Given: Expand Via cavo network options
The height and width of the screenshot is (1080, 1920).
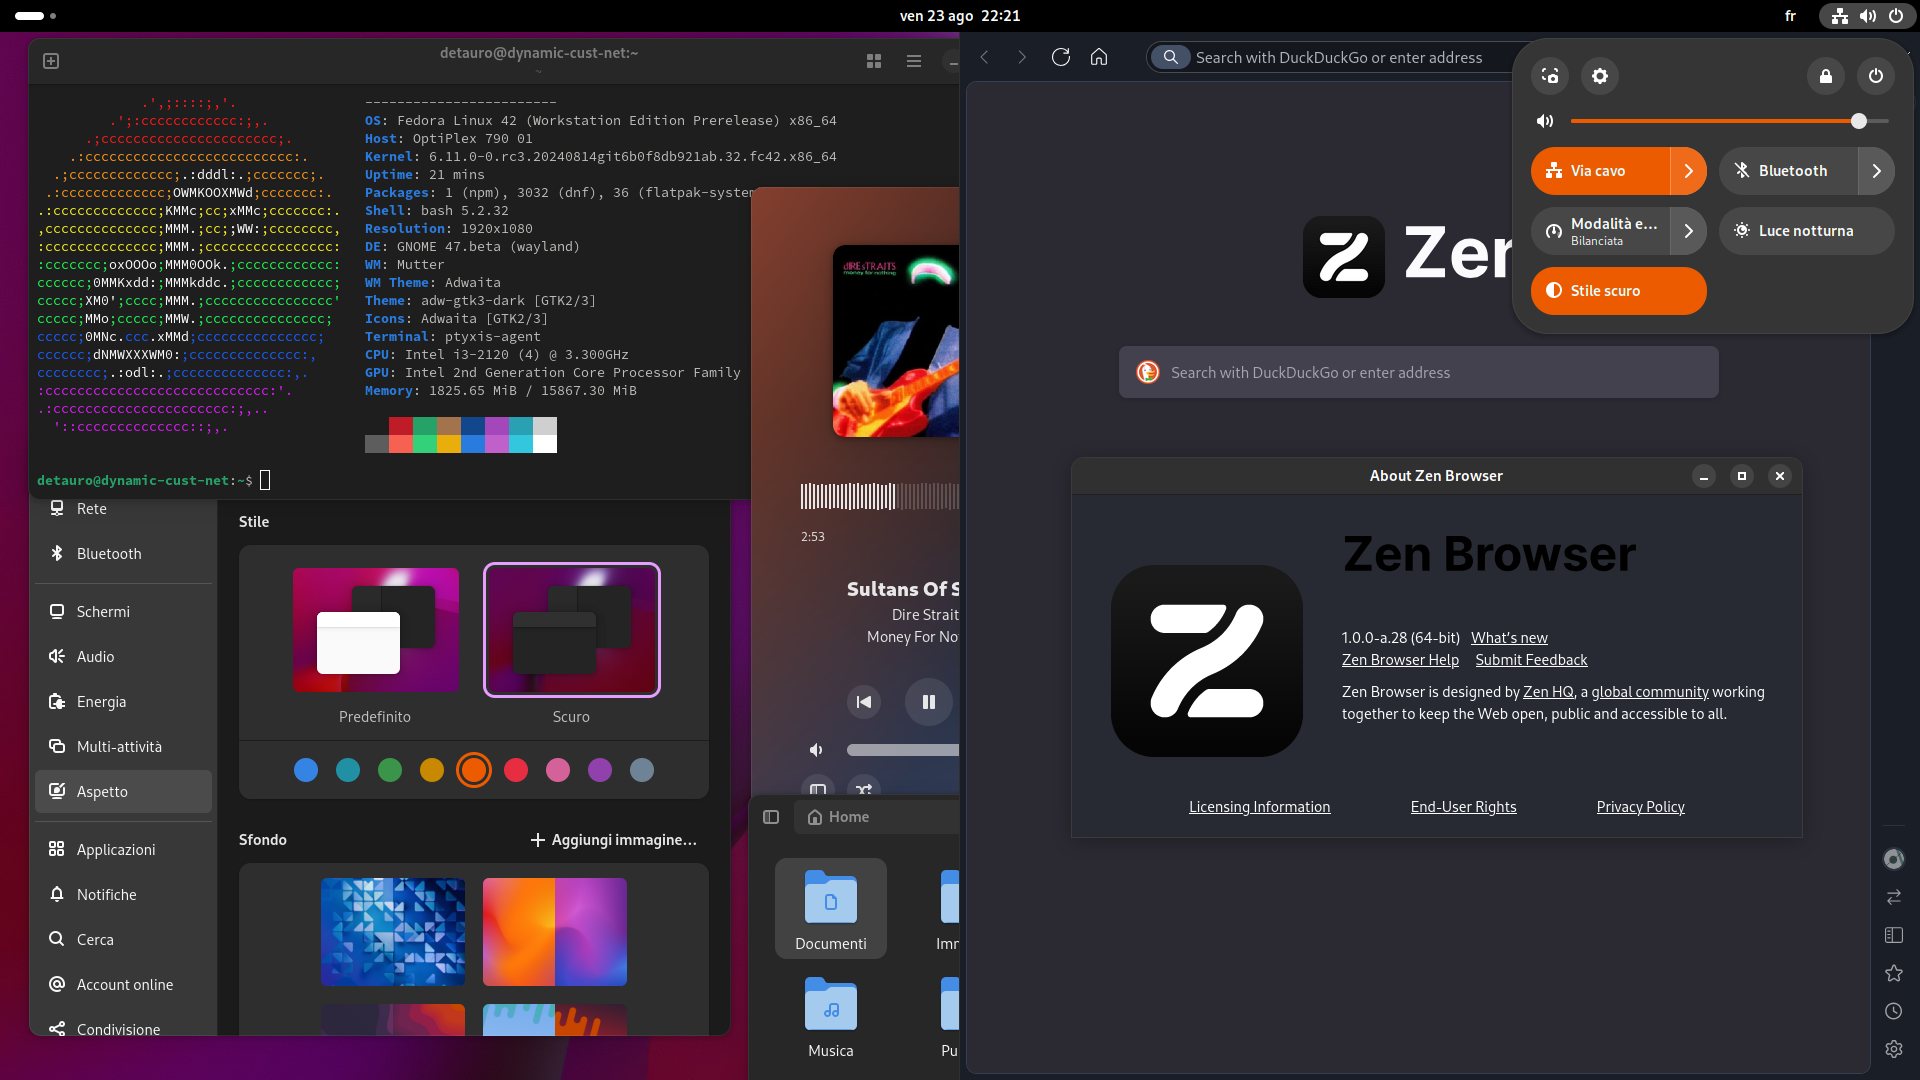Looking at the screenshot, I should click(x=1689, y=171).
